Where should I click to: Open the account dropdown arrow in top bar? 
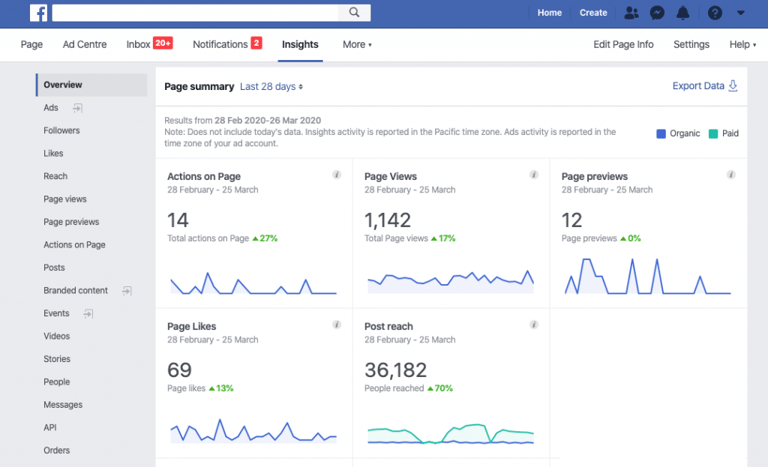pyautogui.click(x=741, y=13)
